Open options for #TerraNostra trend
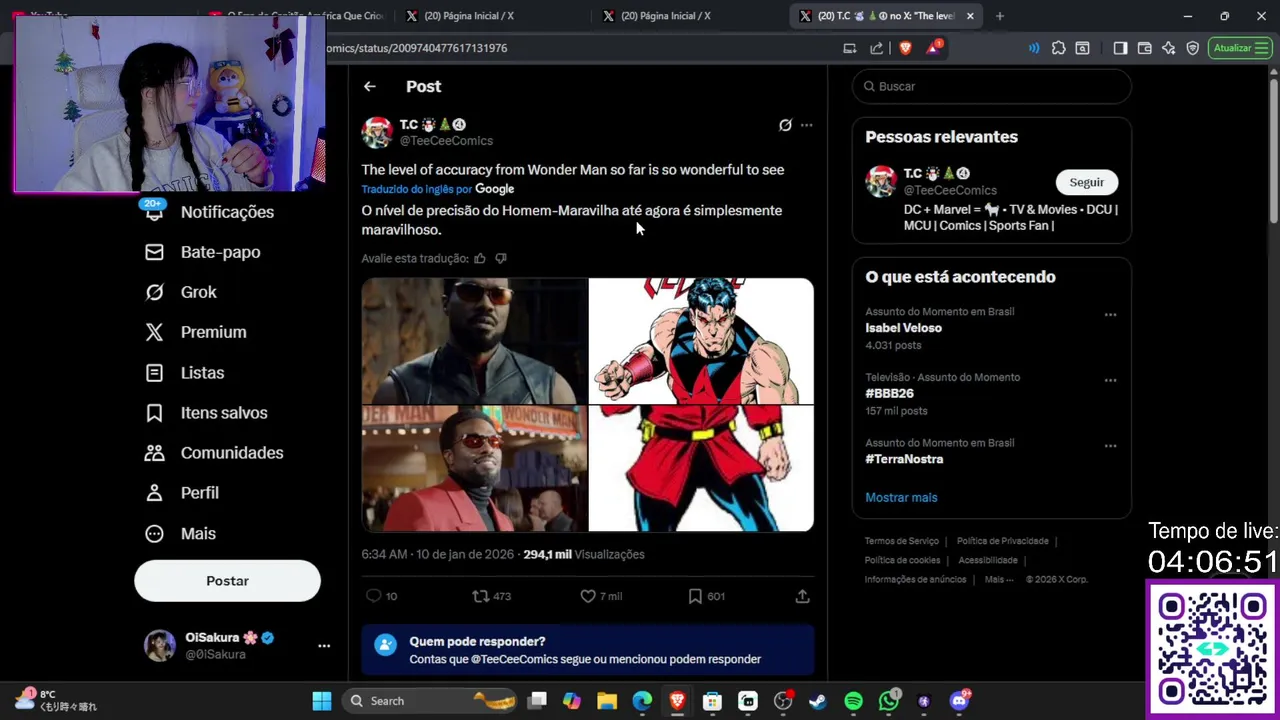 pos(1110,446)
